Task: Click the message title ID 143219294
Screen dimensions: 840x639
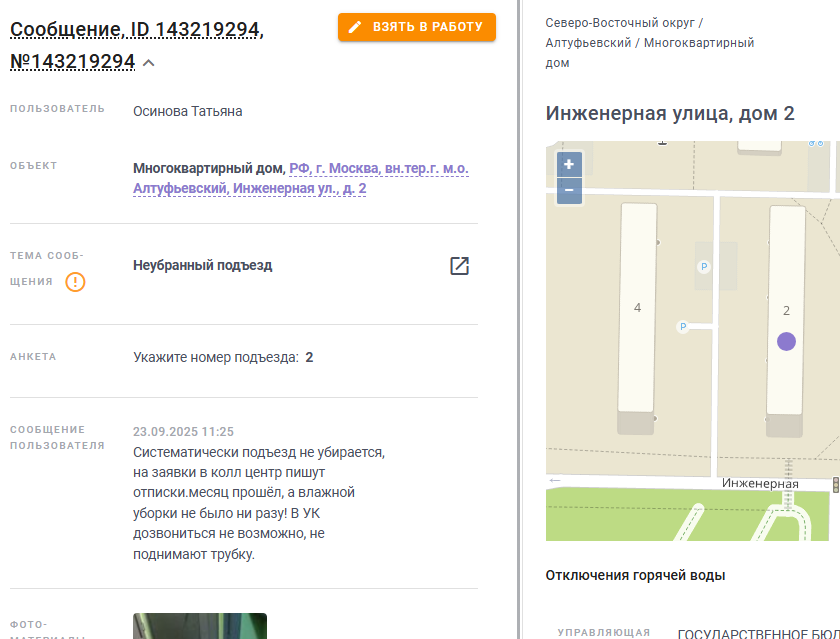Action: [137, 45]
